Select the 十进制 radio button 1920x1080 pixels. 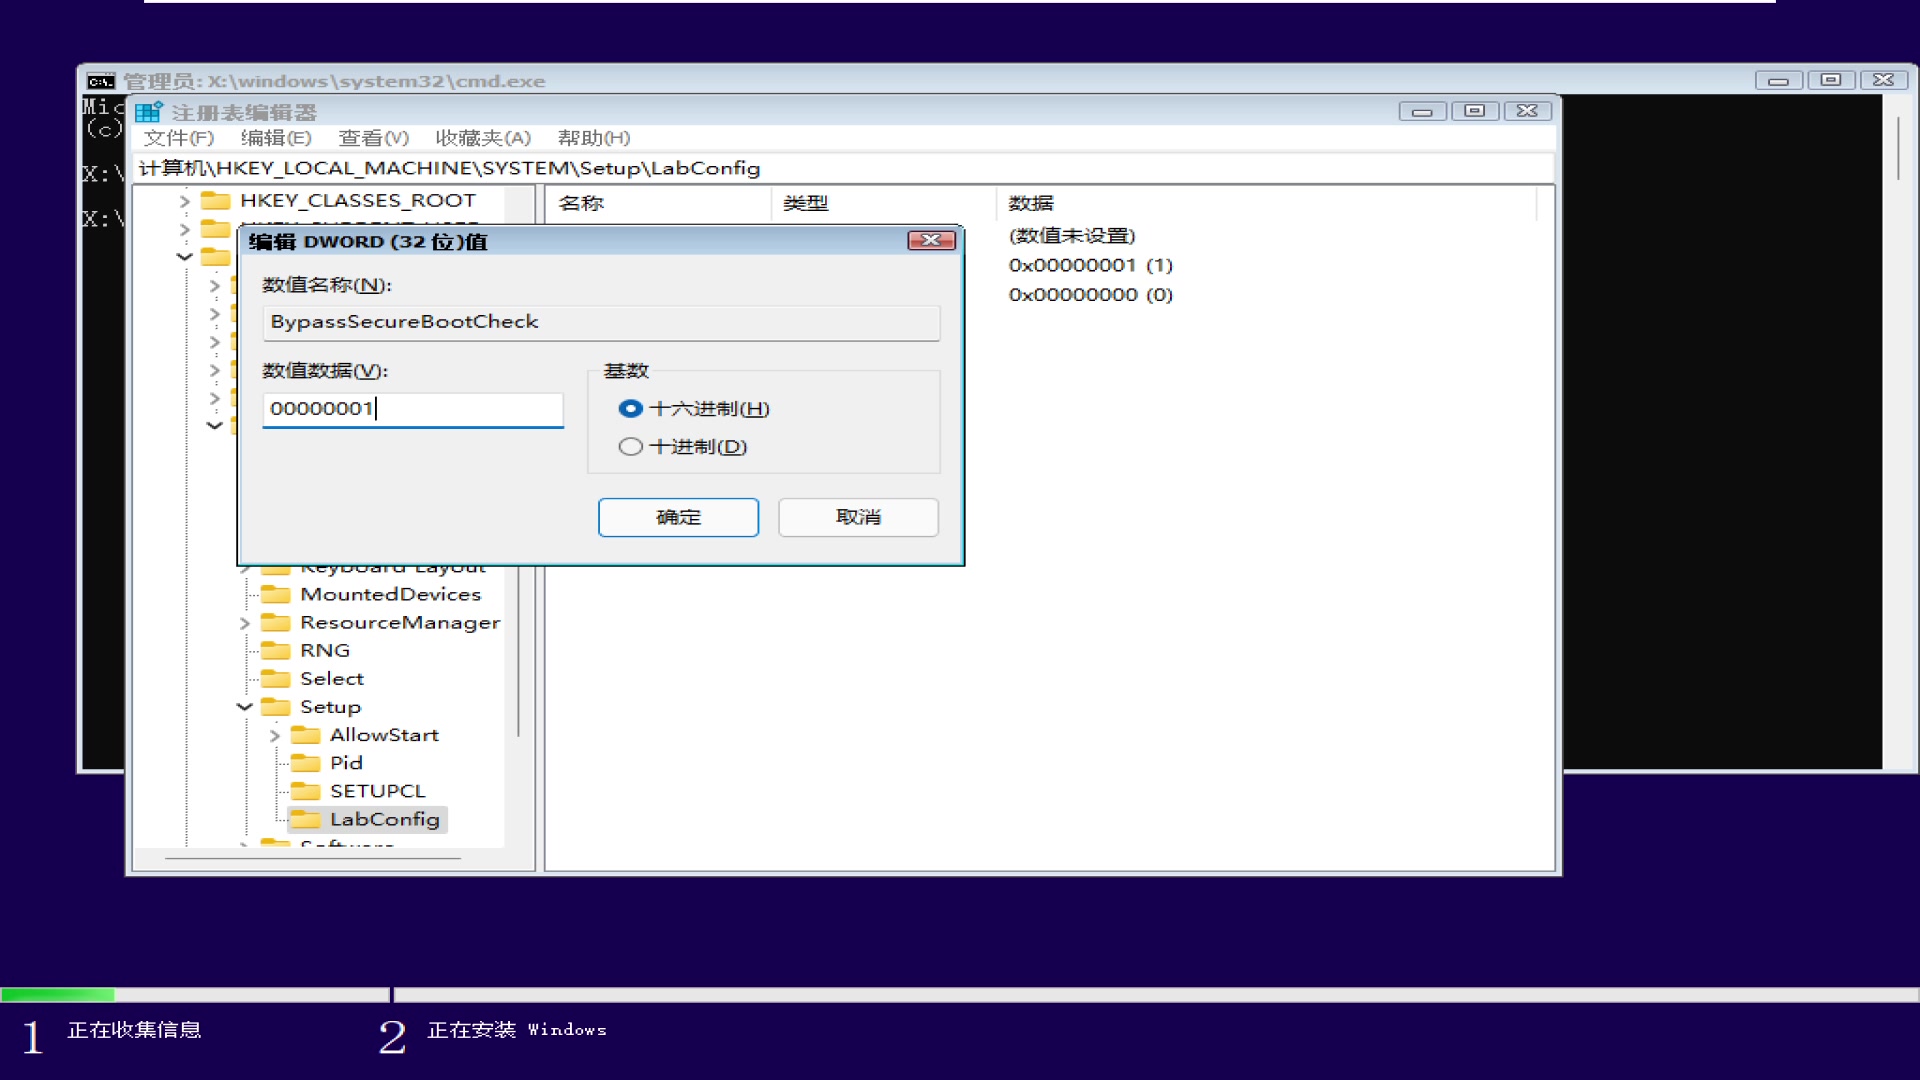630,446
